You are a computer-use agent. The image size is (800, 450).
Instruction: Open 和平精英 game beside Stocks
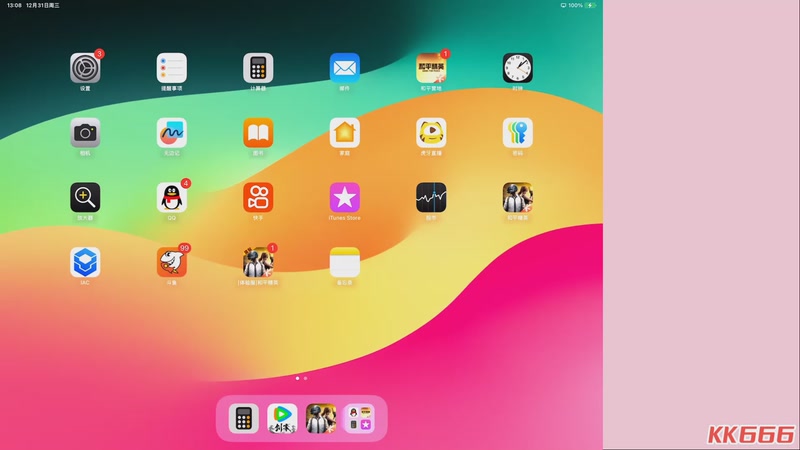point(517,197)
